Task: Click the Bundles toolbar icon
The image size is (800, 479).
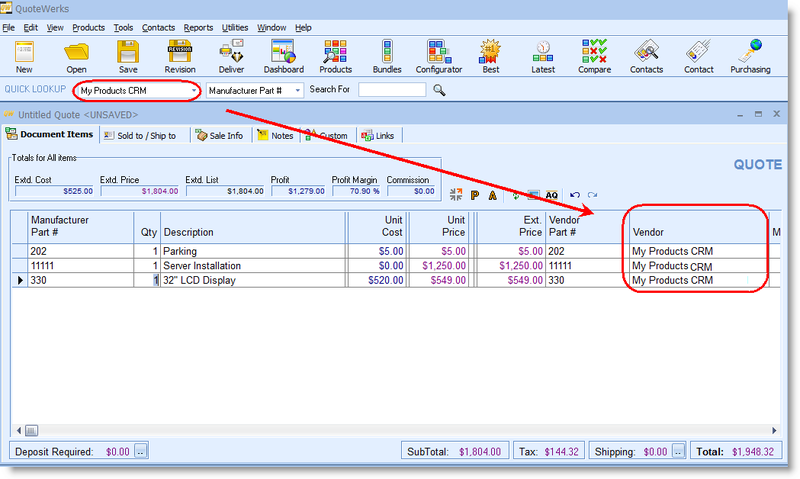Action: 387,57
